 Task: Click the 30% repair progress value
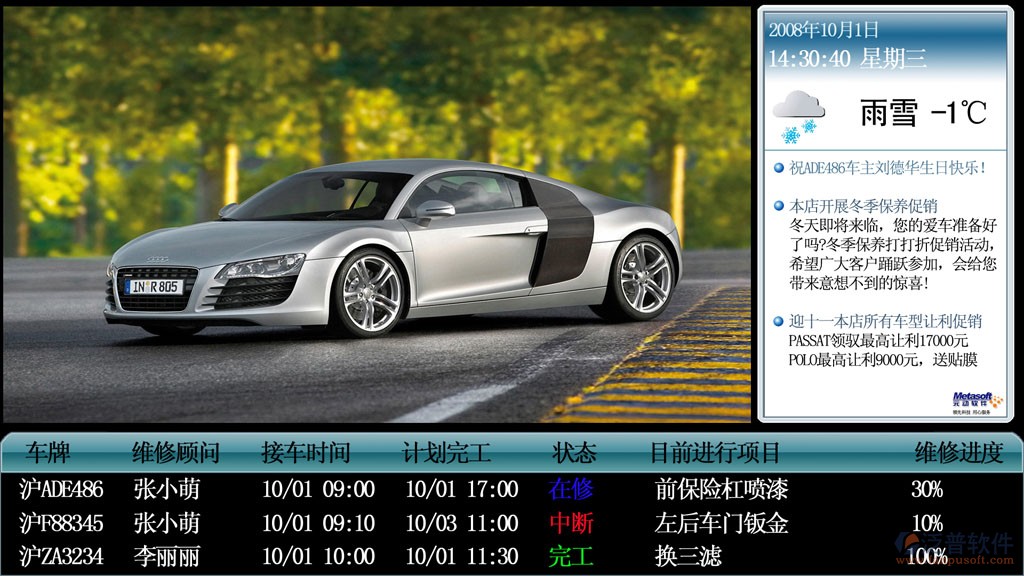[x=927, y=489]
